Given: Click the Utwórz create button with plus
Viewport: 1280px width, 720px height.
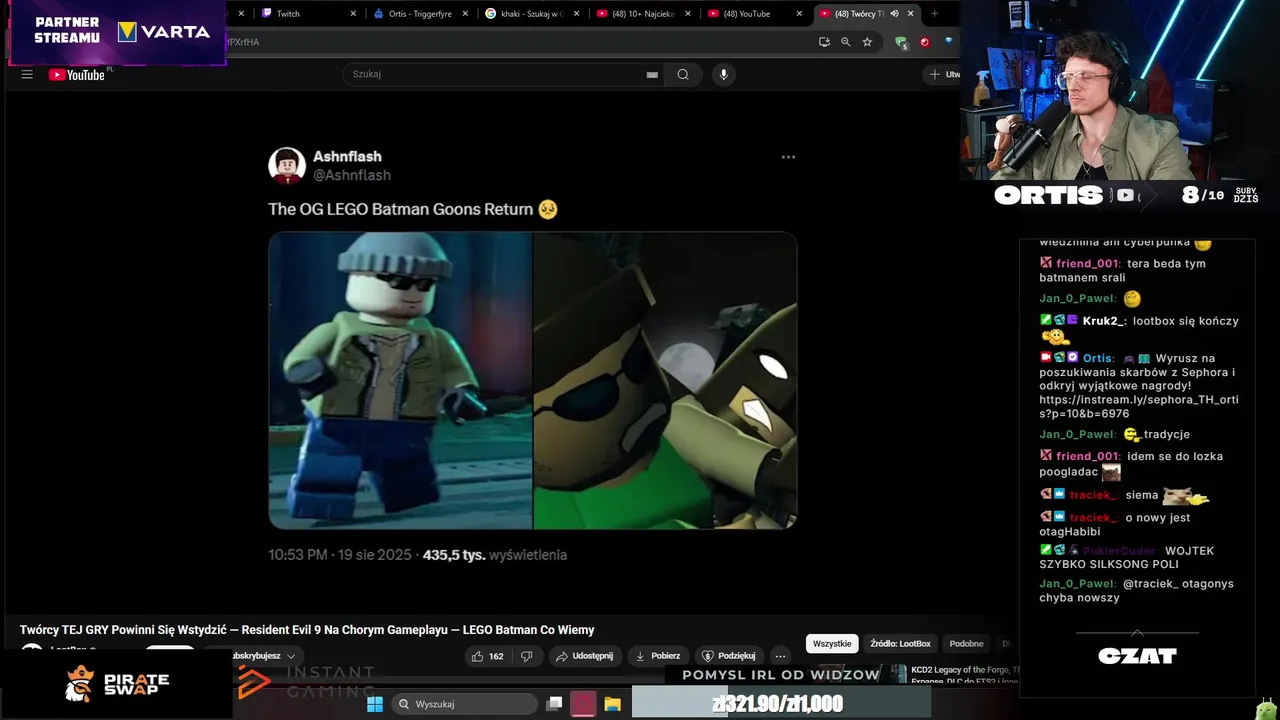Looking at the screenshot, I should pos(943,74).
